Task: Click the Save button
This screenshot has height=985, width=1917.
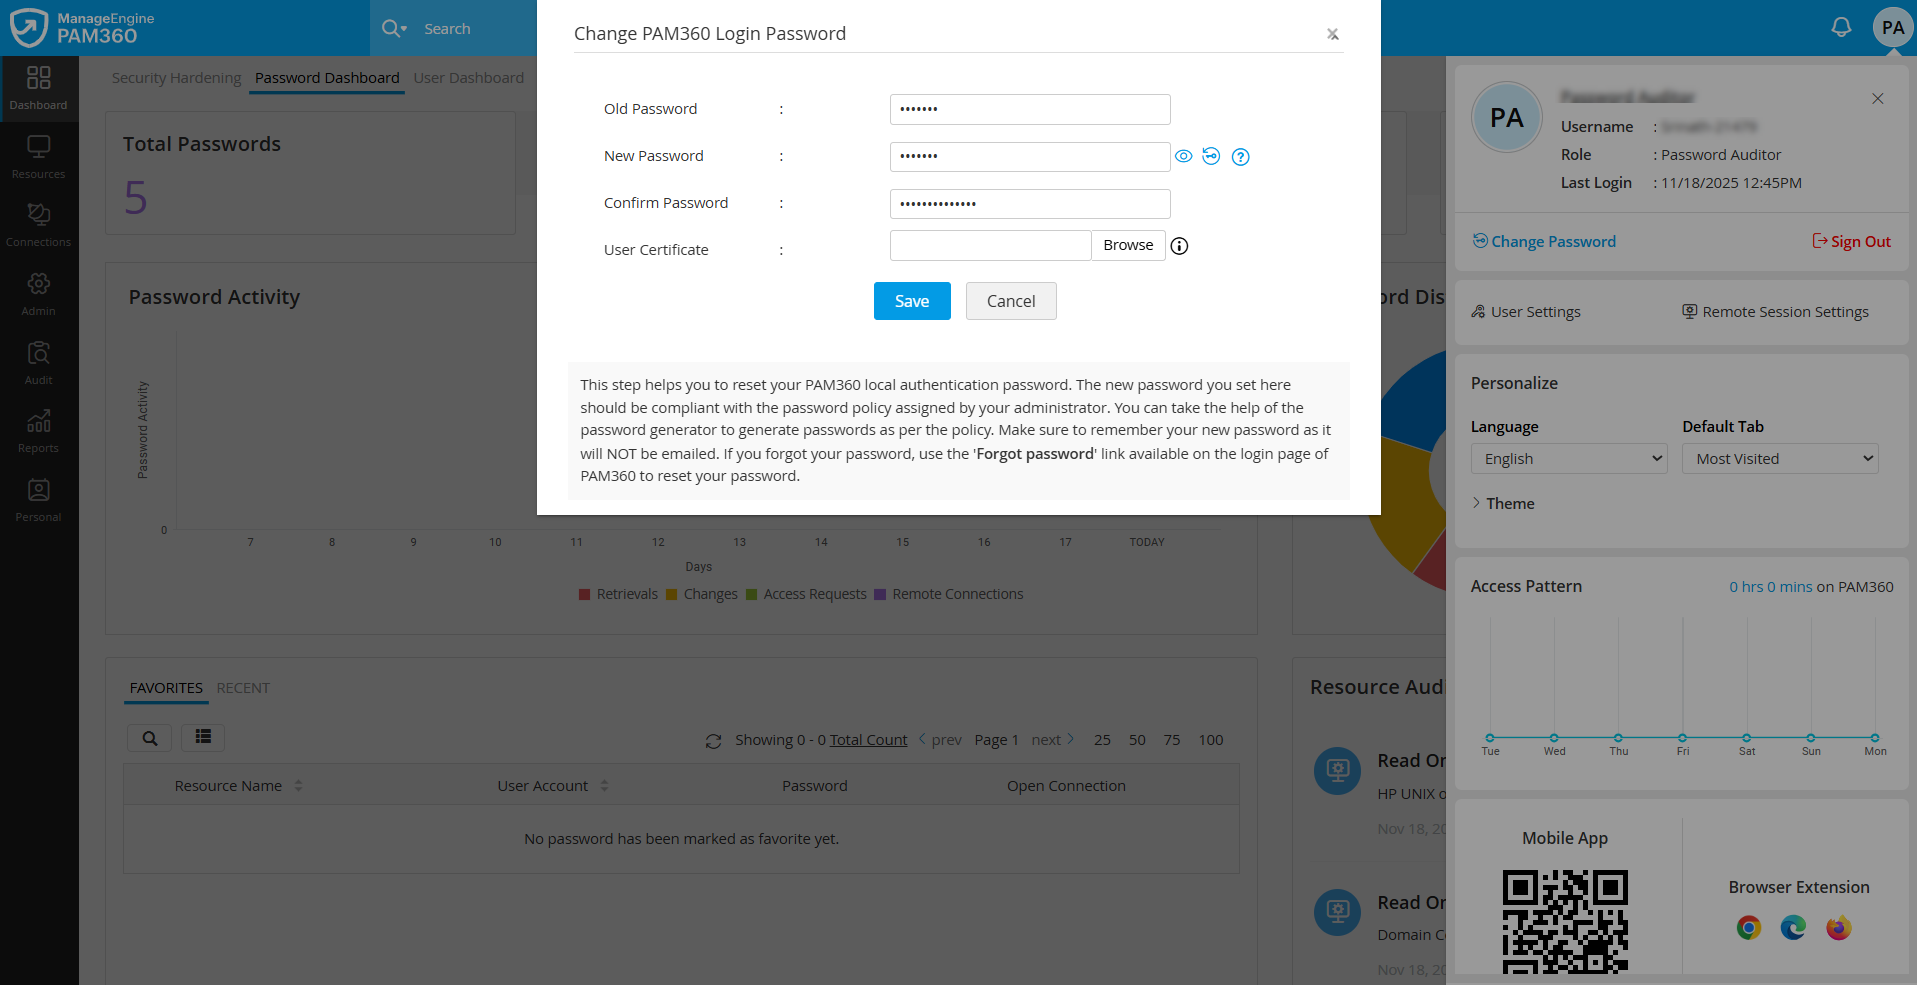Action: point(911,301)
